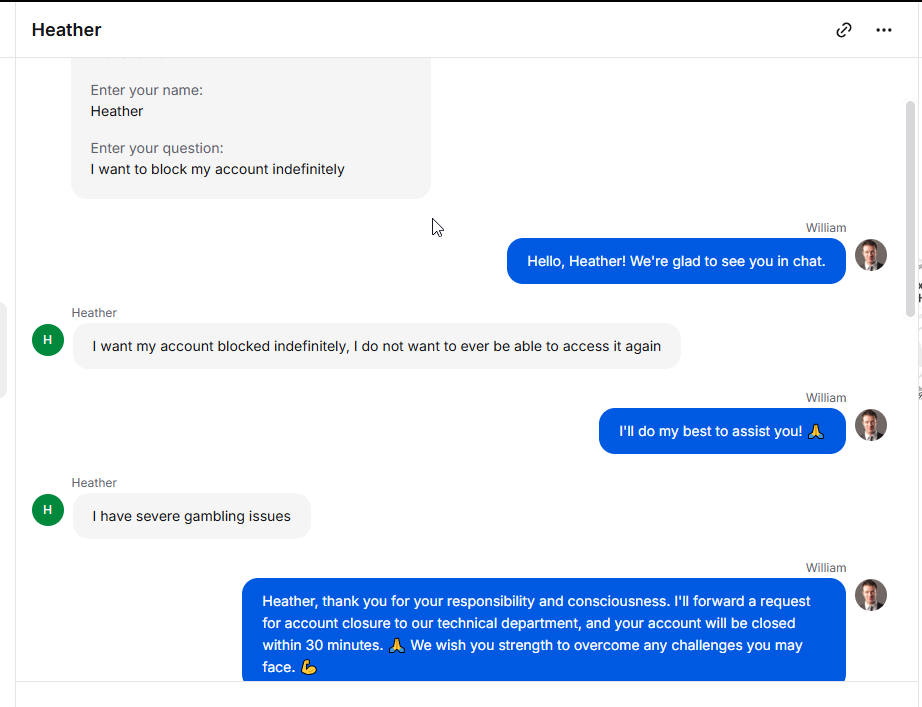The height and width of the screenshot is (707, 922).
Task: Open the three-dots more options menu
Action: tap(884, 30)
